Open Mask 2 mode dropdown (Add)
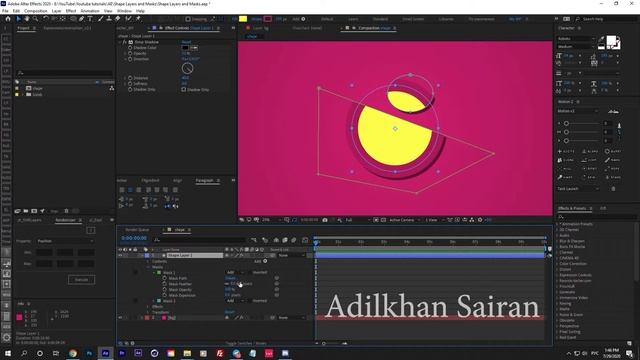 236,301
